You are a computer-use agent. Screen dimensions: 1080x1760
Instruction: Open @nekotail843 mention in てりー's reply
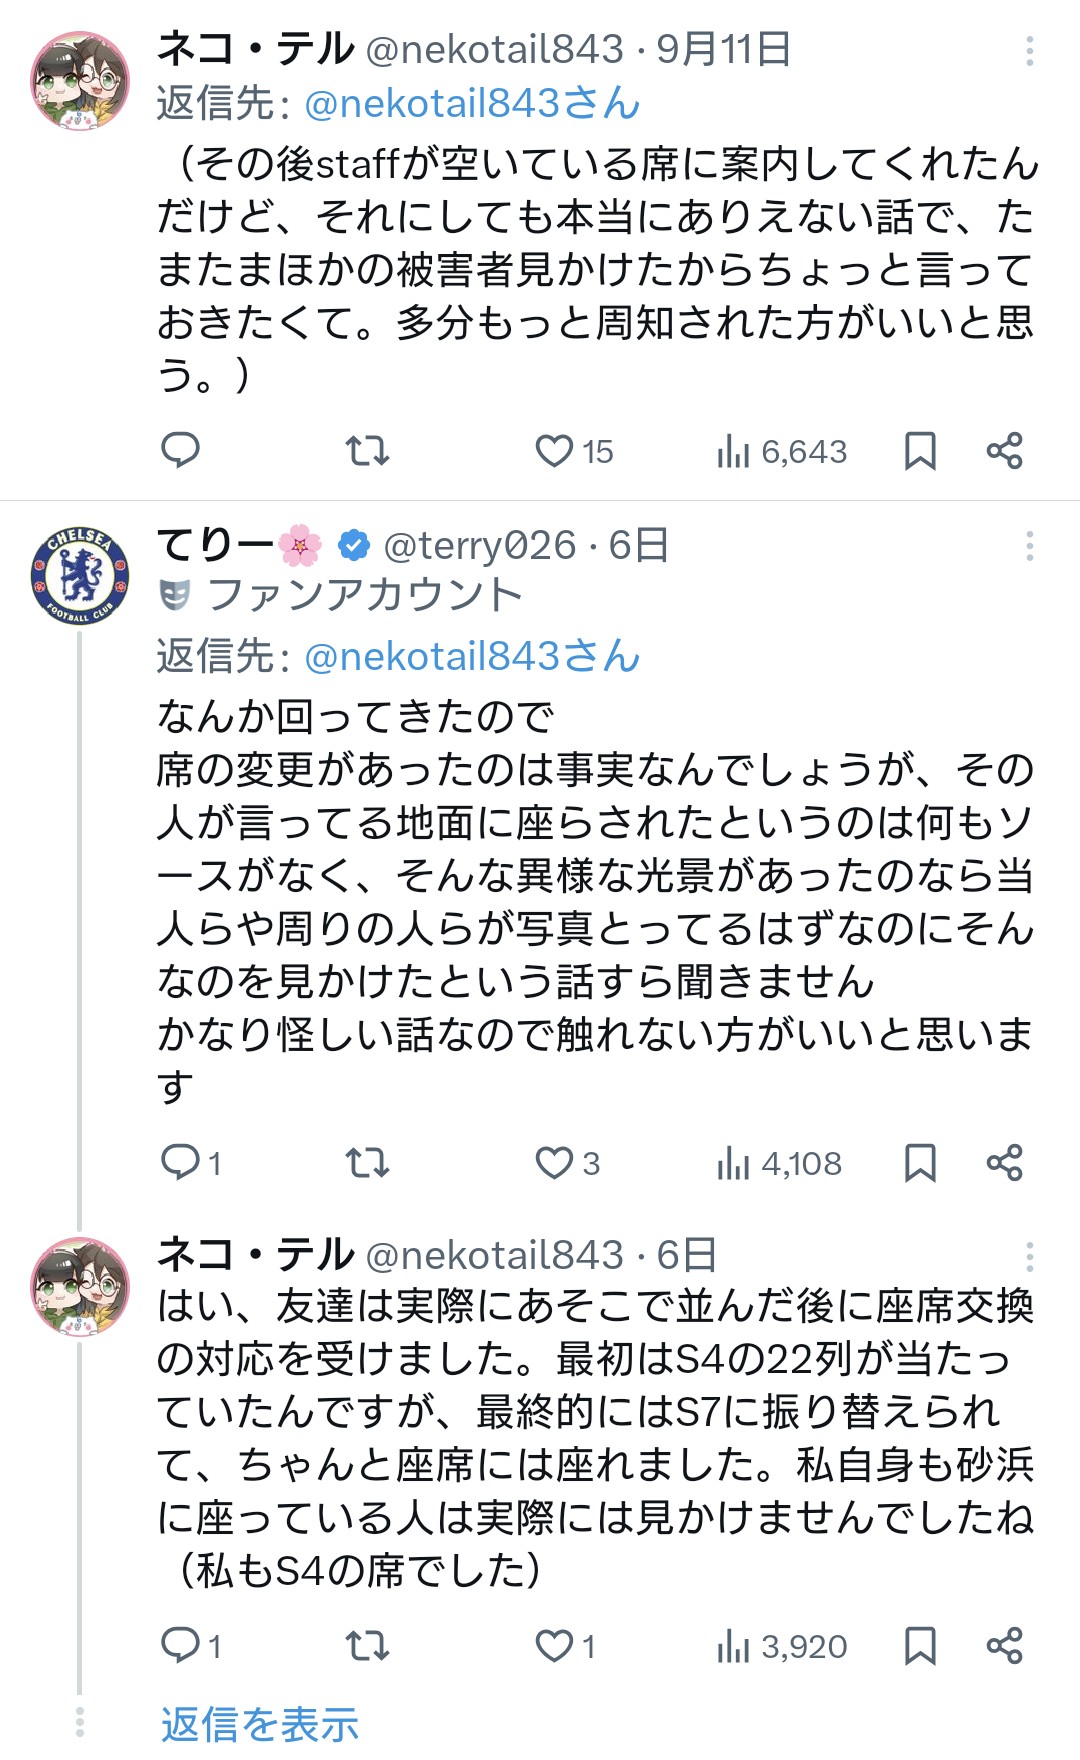pos(471,657)
